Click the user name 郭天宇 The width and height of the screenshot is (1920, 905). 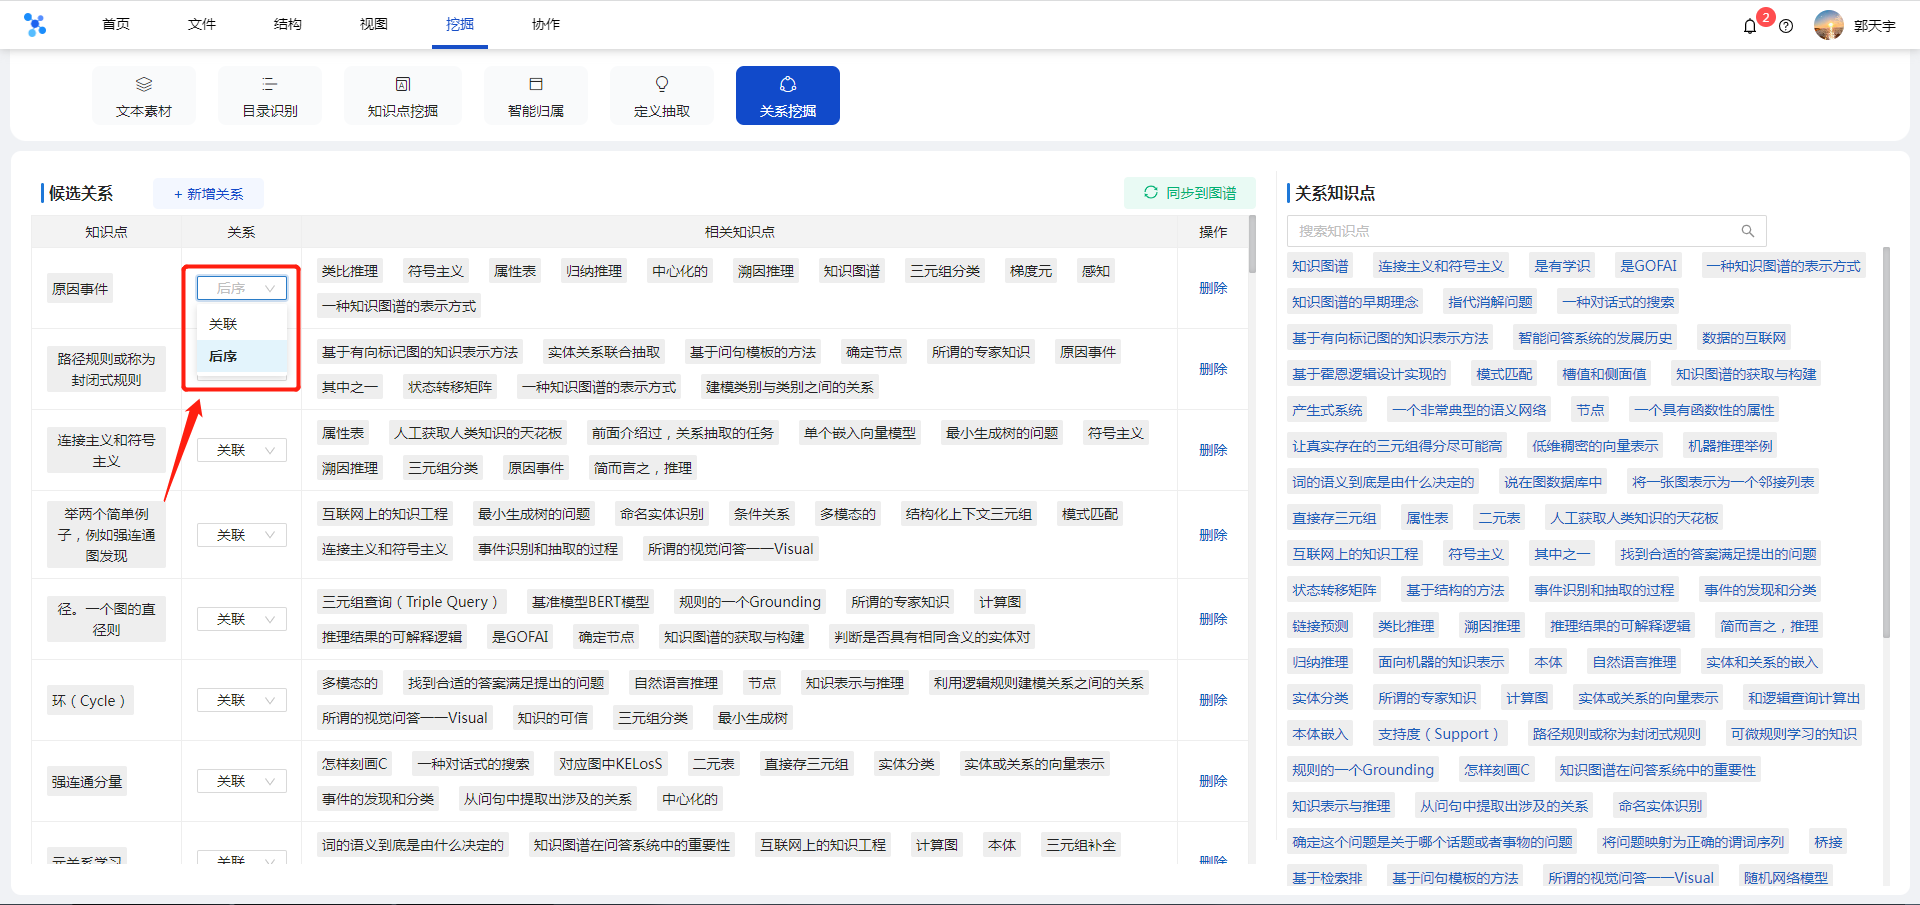pyautogui.click(x=1875, y=26)
